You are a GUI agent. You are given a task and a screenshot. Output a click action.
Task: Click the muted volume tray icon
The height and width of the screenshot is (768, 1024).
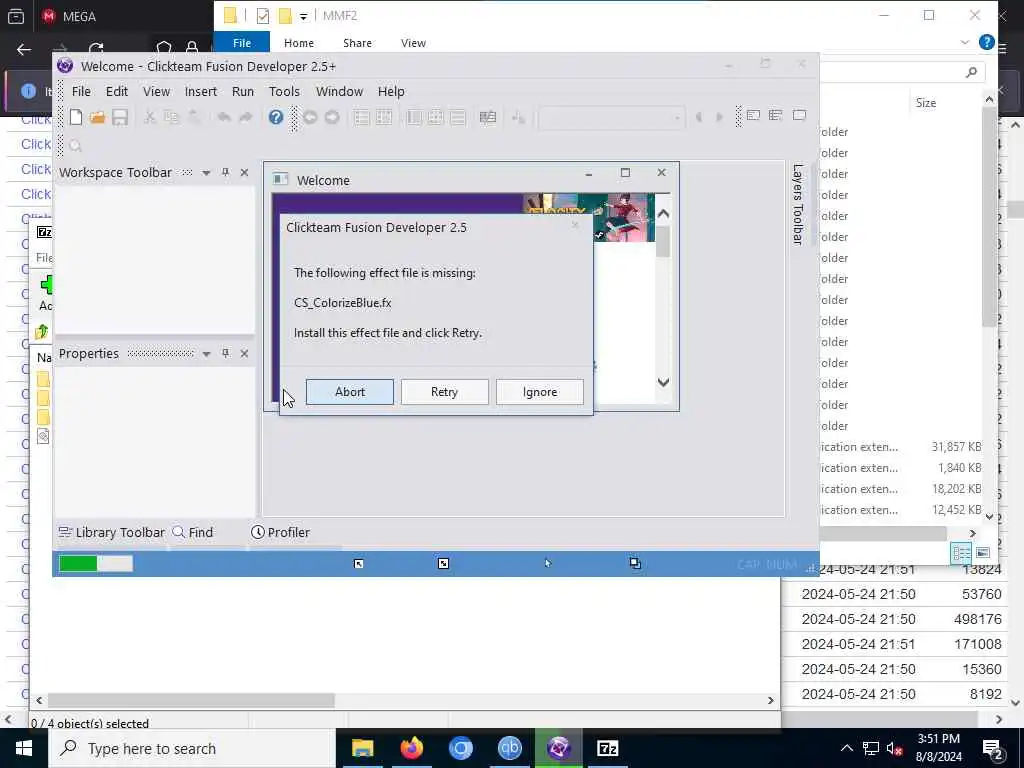coord(895,748)
